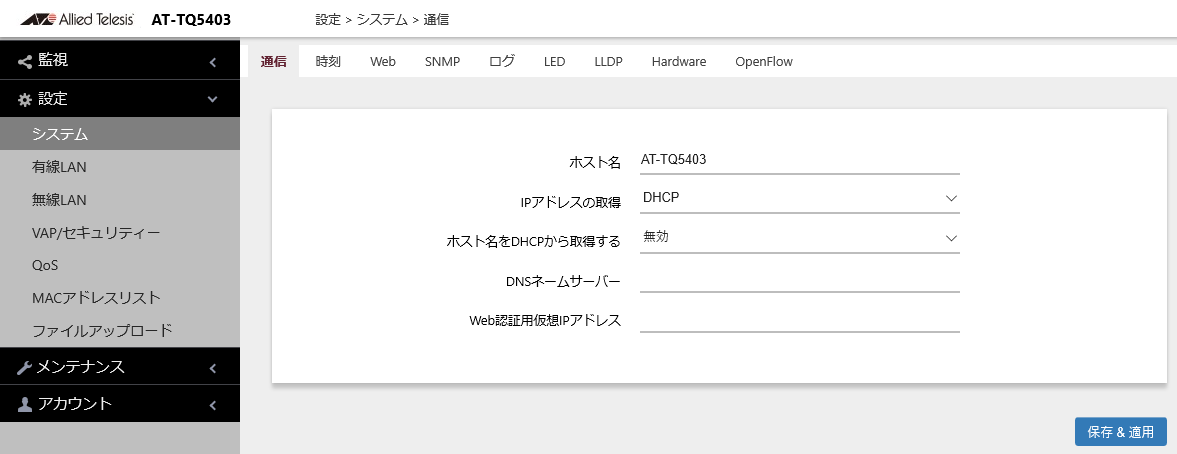Click the ホスト名 input field

[x=799, y=159]
